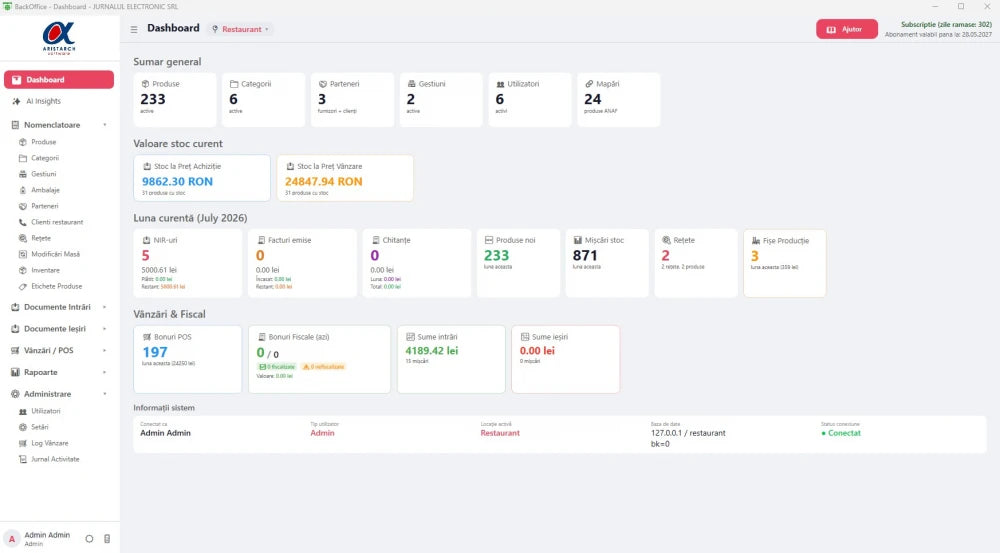Open Parteneri in the sidebar

pos(45,206)
